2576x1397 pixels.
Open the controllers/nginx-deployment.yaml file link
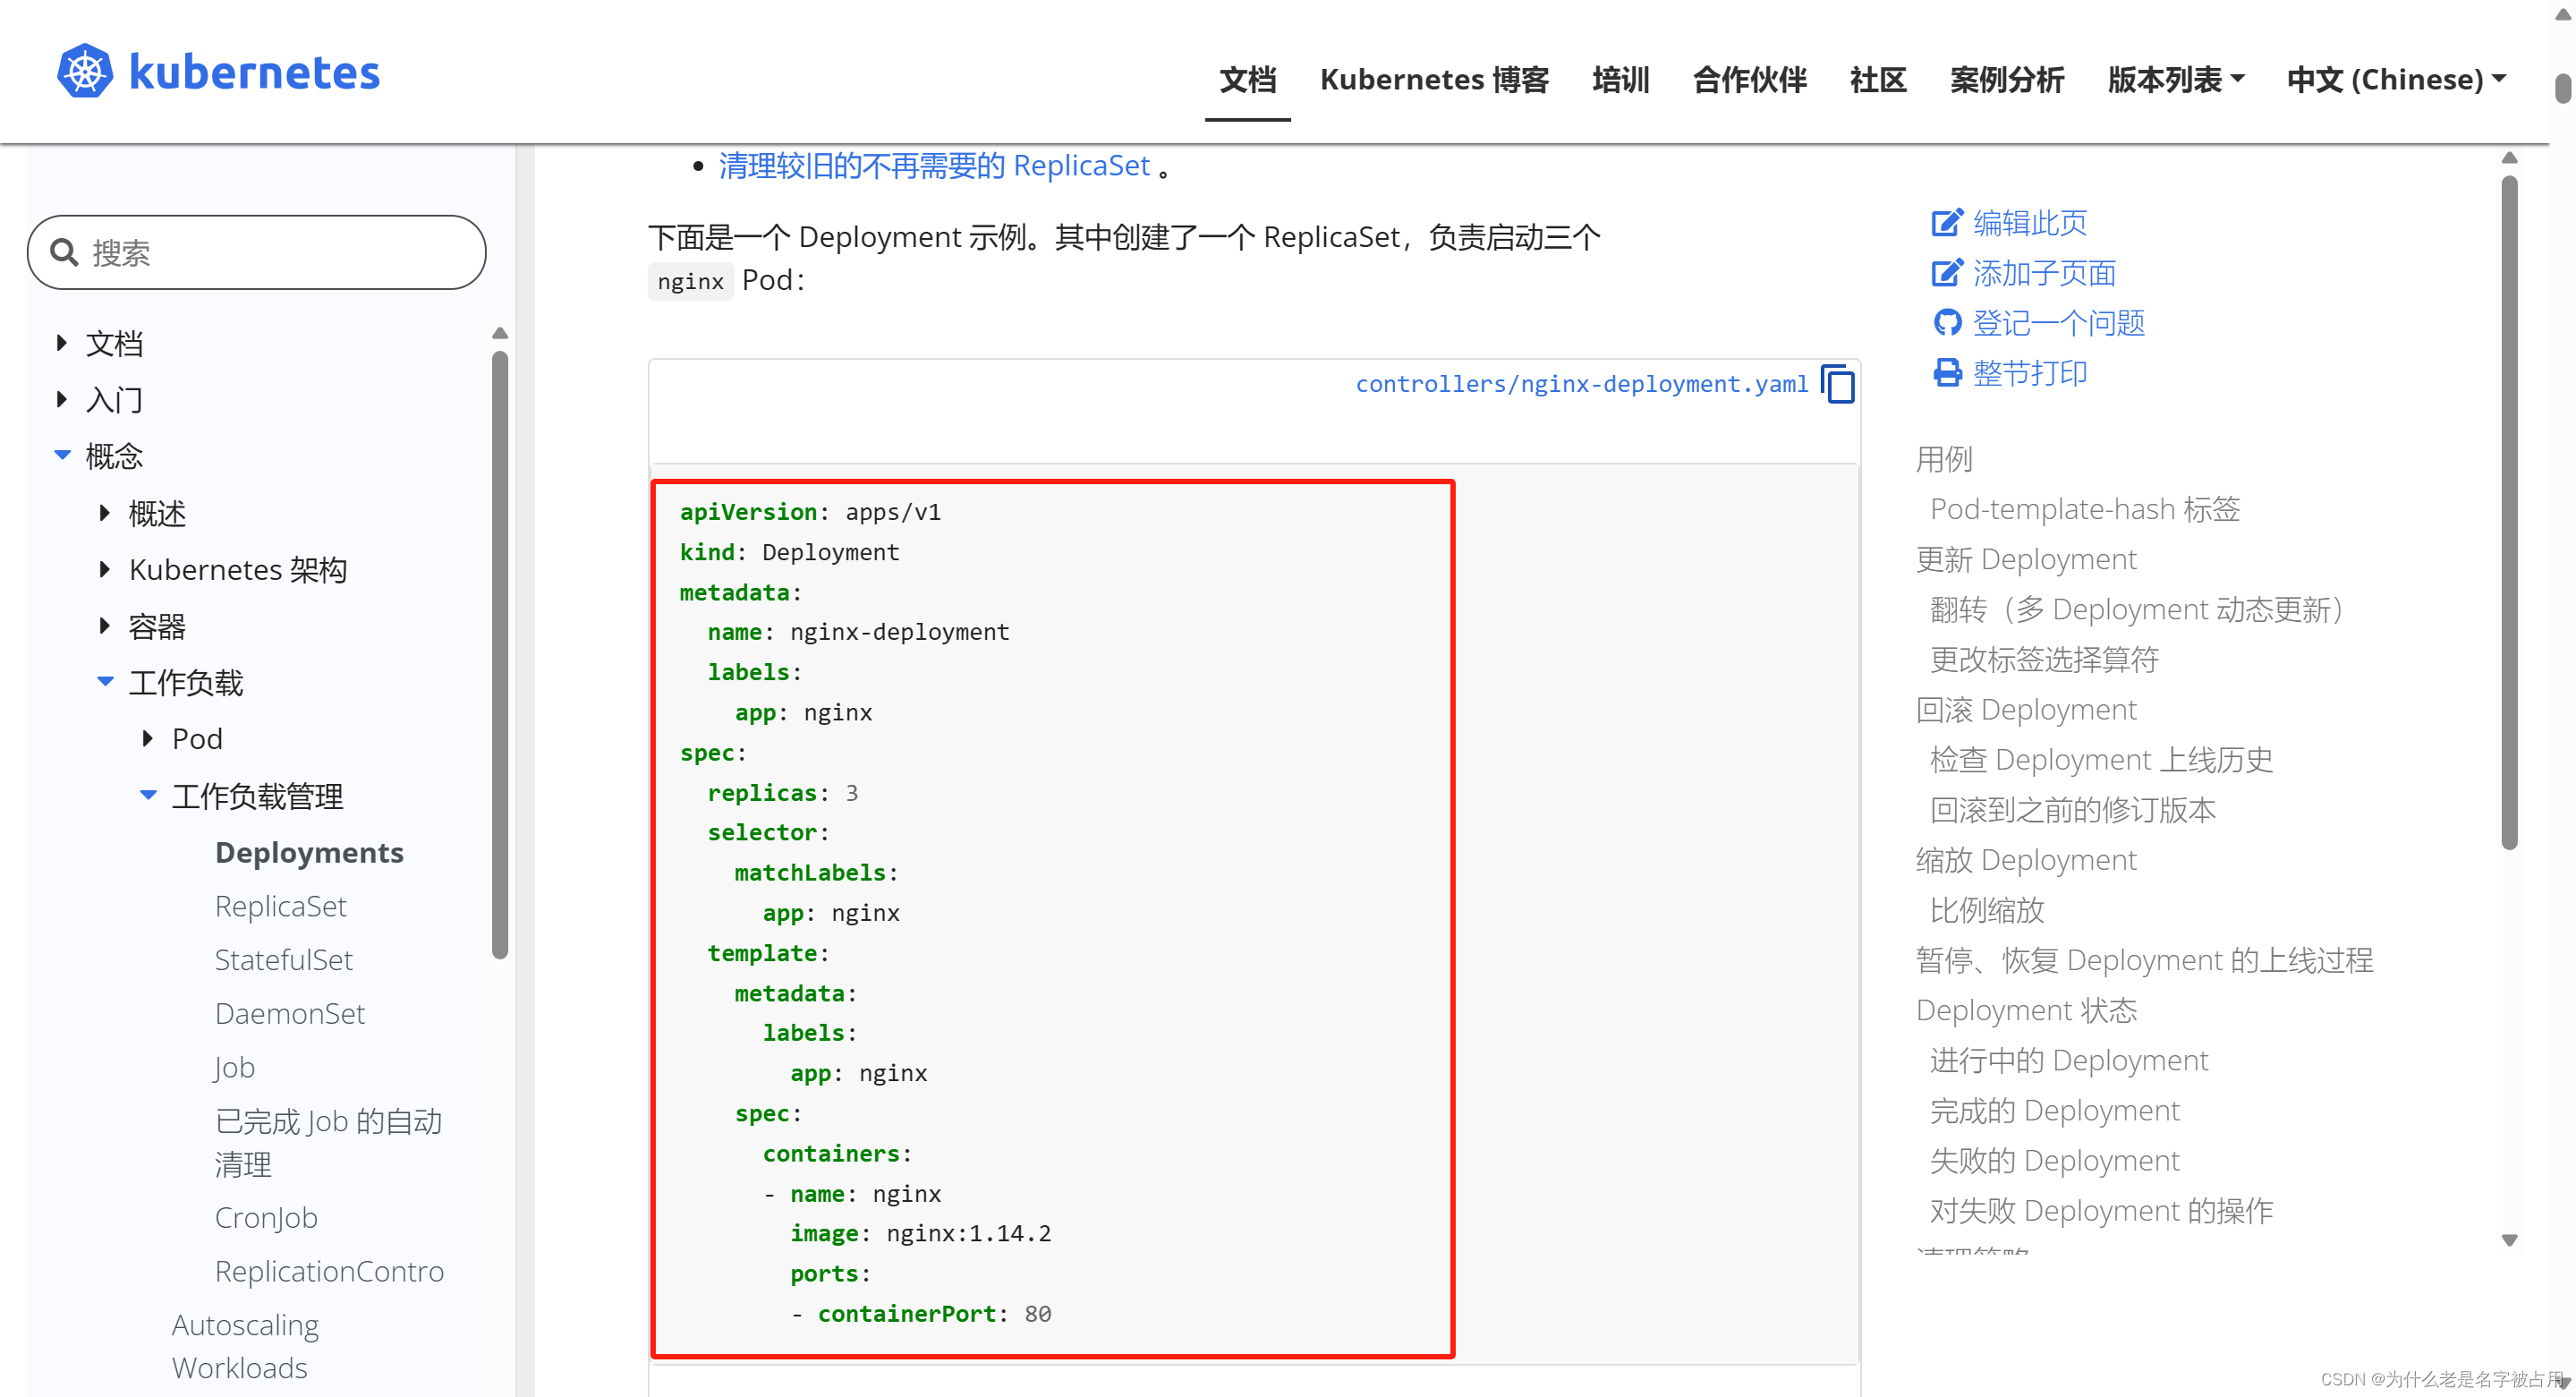pyautogui.click(x=1581, y=384)
